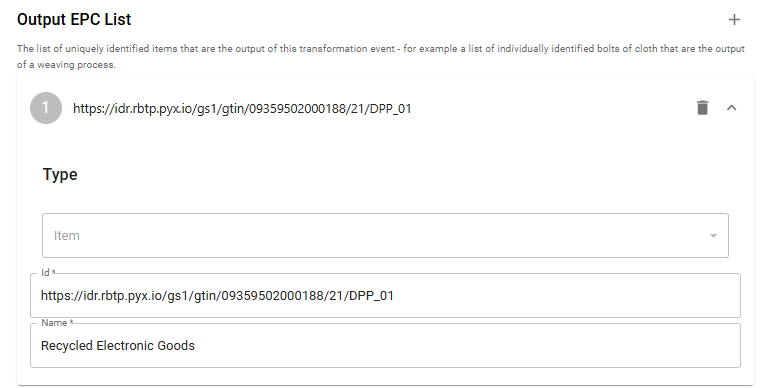
Task: Click empty space right of Name value
Action: [x=468, y=346]
